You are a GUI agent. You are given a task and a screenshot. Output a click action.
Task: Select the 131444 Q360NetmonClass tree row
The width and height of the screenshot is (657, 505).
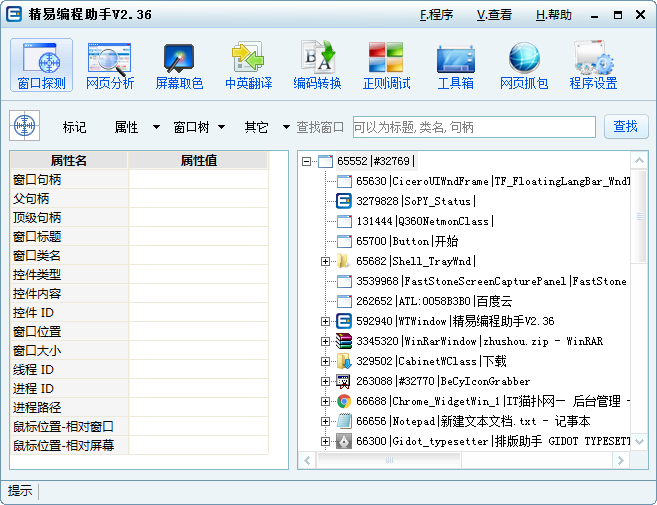[x=425, y=221]
